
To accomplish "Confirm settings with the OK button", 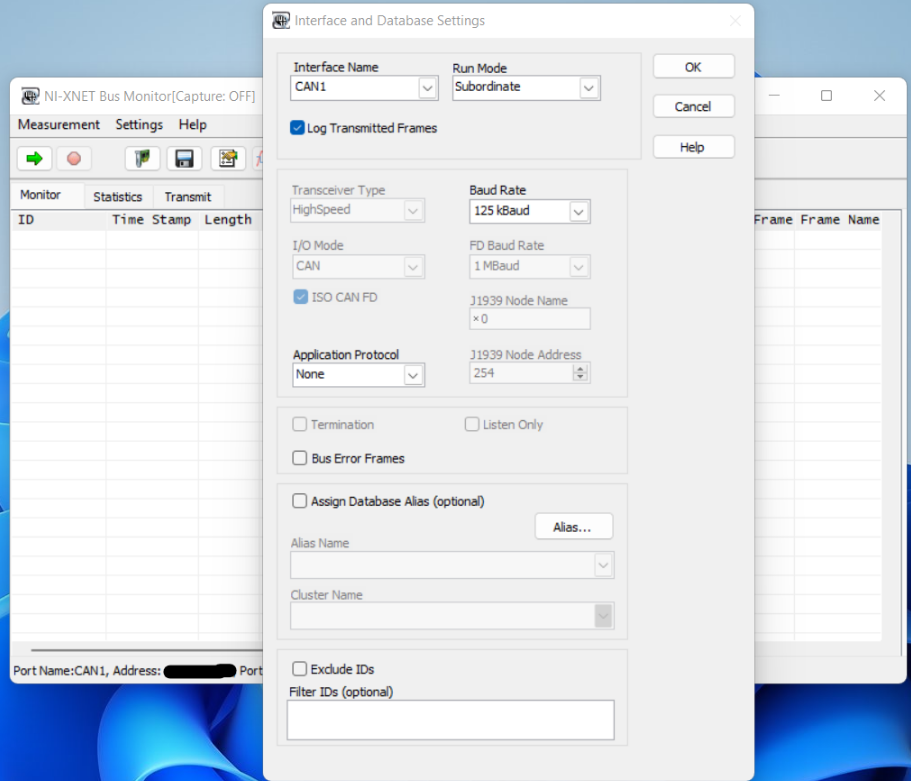I will 694,67.
